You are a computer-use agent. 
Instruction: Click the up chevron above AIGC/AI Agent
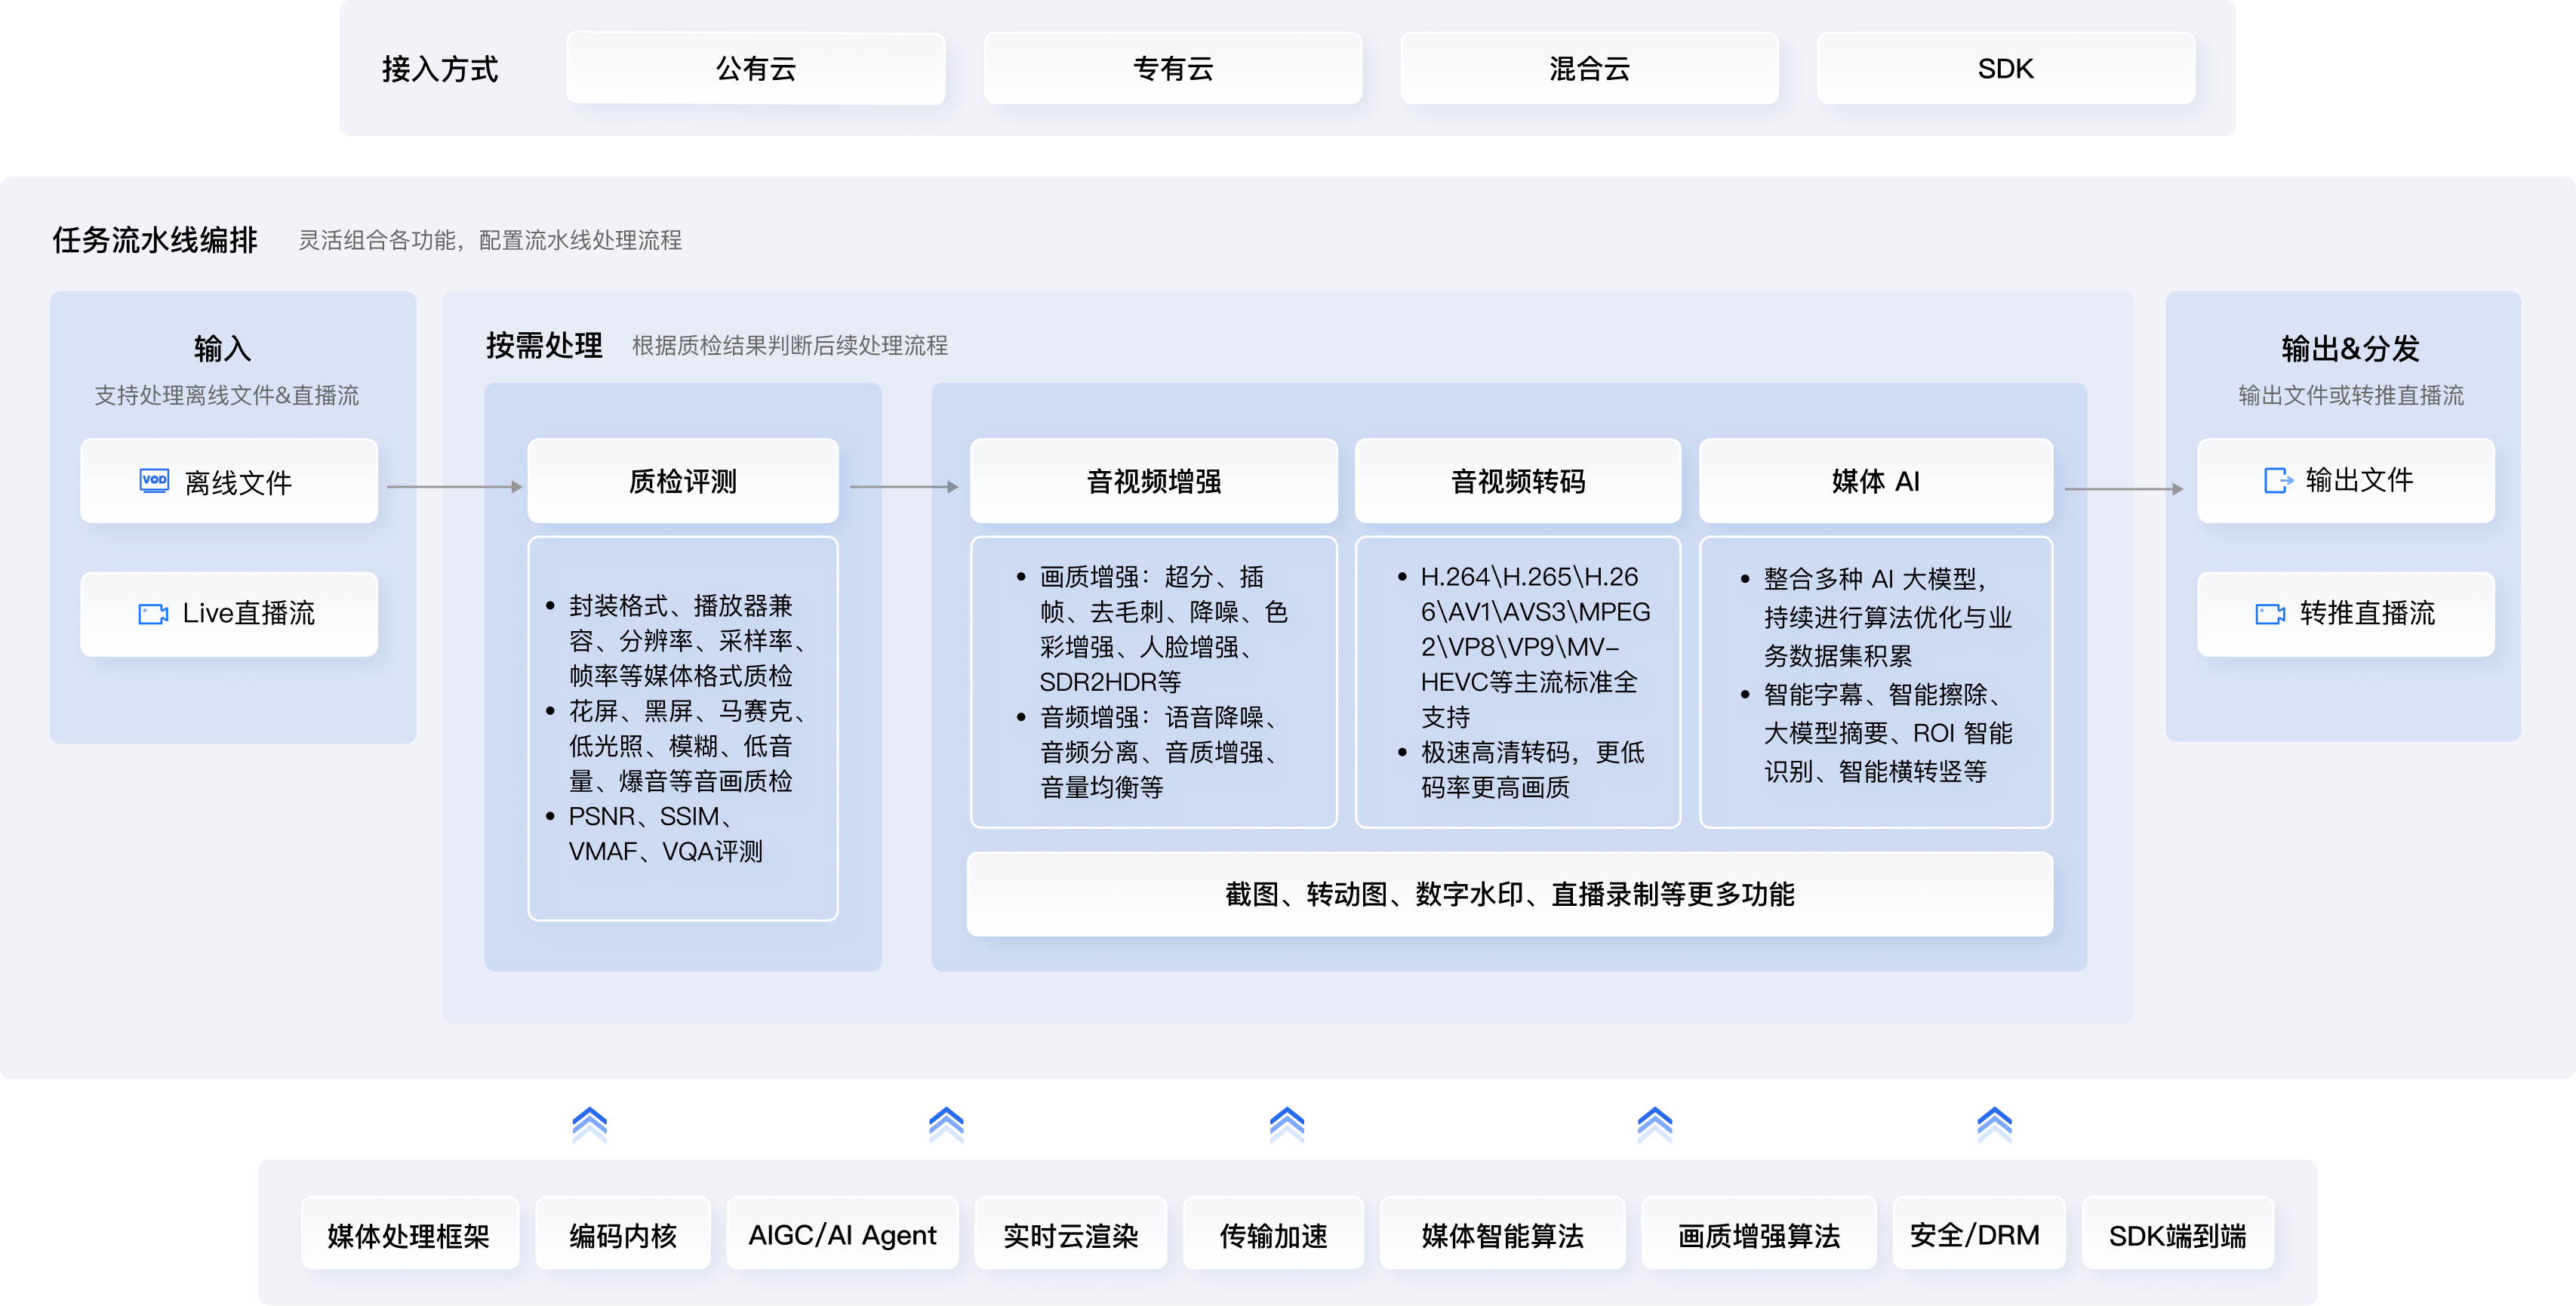(946, 1126)
